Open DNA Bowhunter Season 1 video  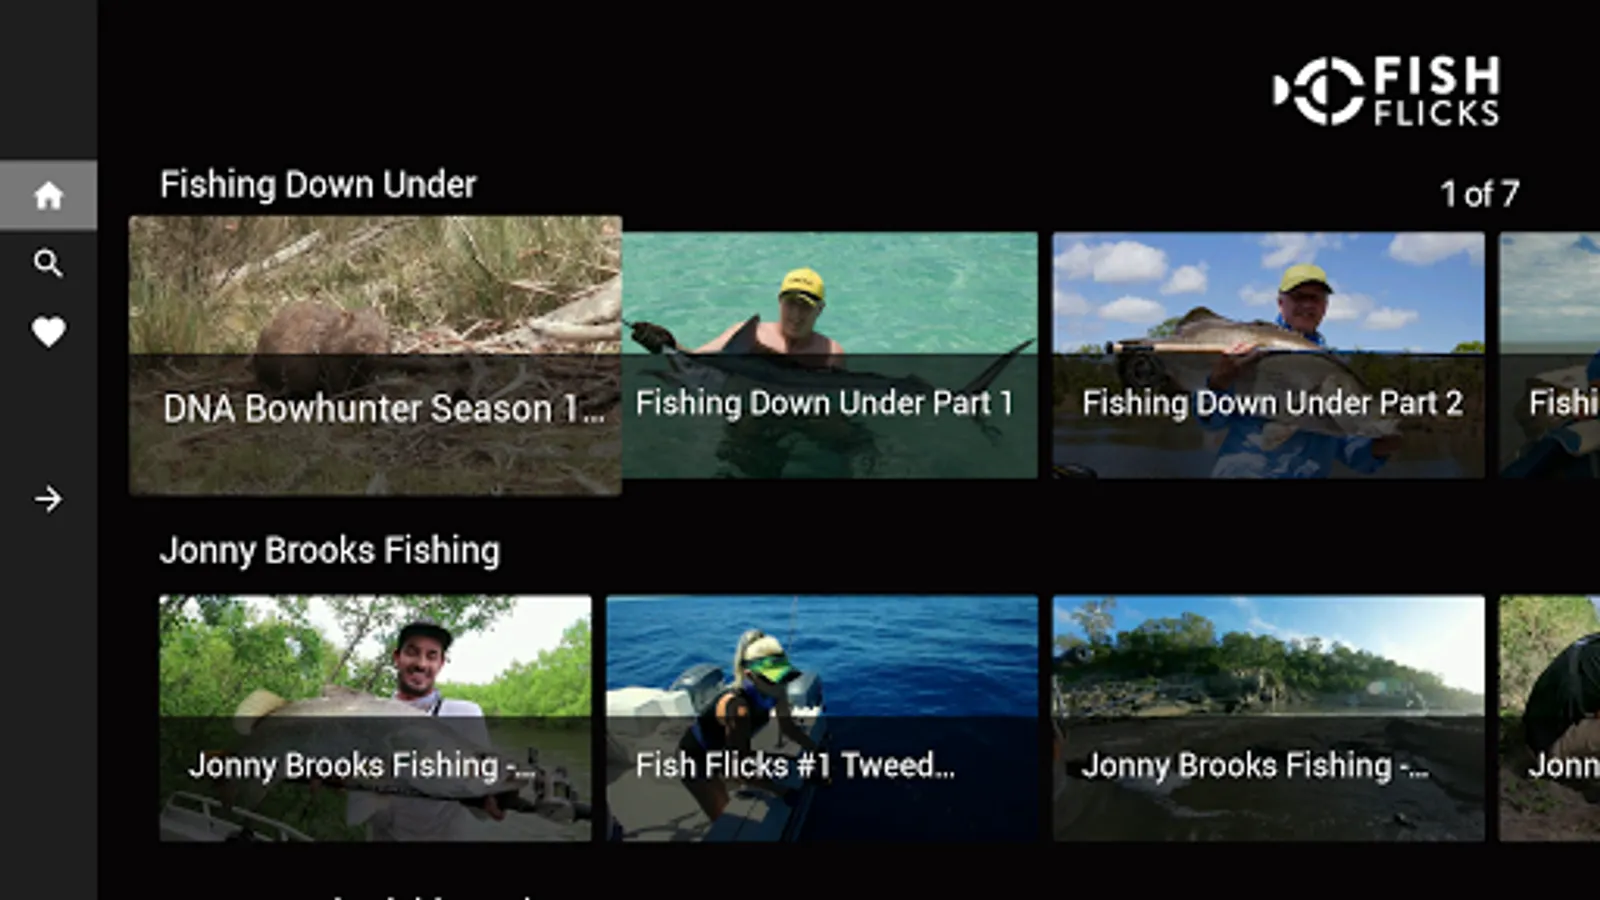pos(375,355)
